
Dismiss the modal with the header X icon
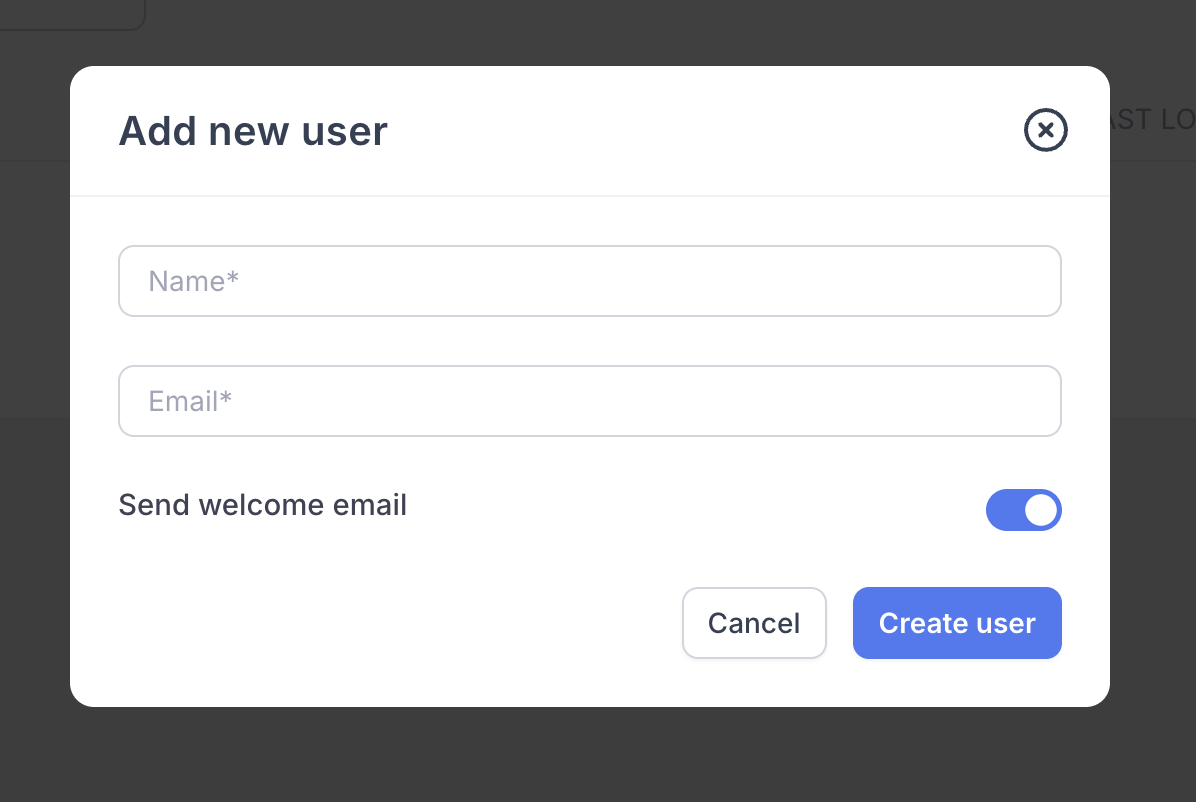[1046, 130]
